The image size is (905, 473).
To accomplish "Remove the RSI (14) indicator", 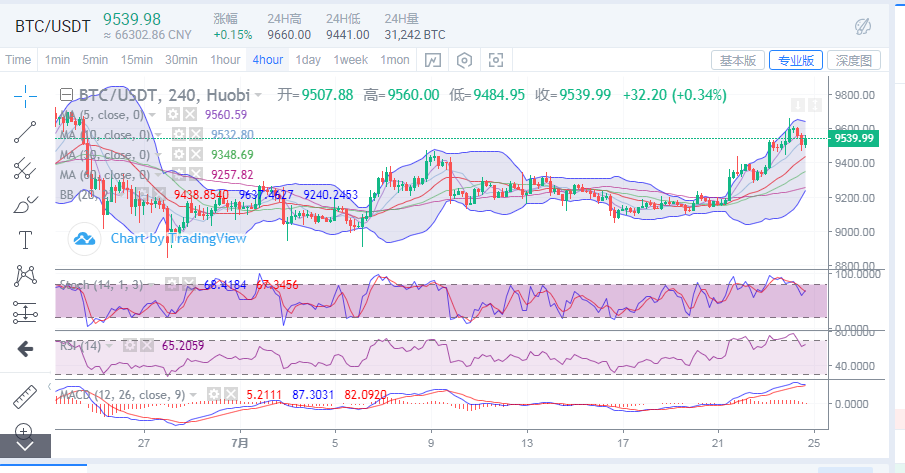I will point(146,345).
